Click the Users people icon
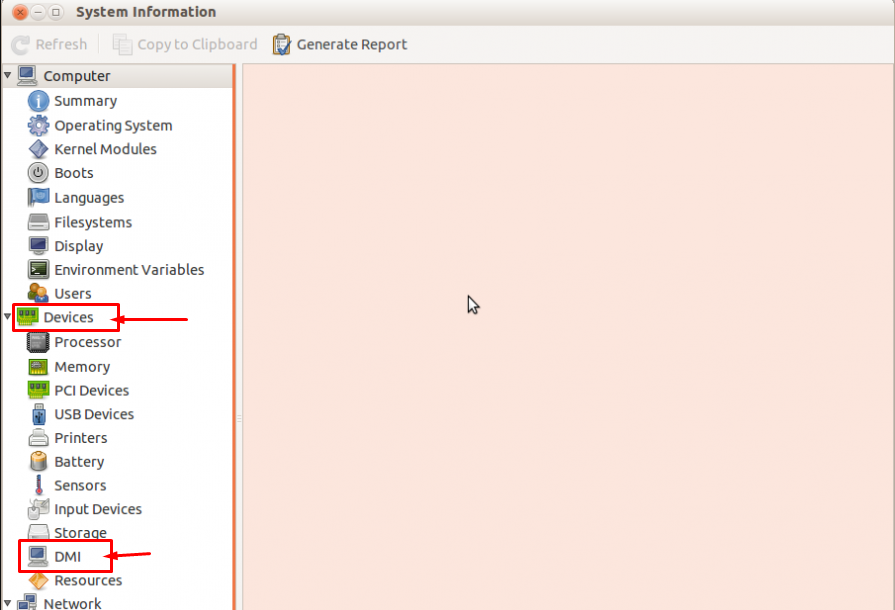This screenshot has height=610, width=895. 38,293
